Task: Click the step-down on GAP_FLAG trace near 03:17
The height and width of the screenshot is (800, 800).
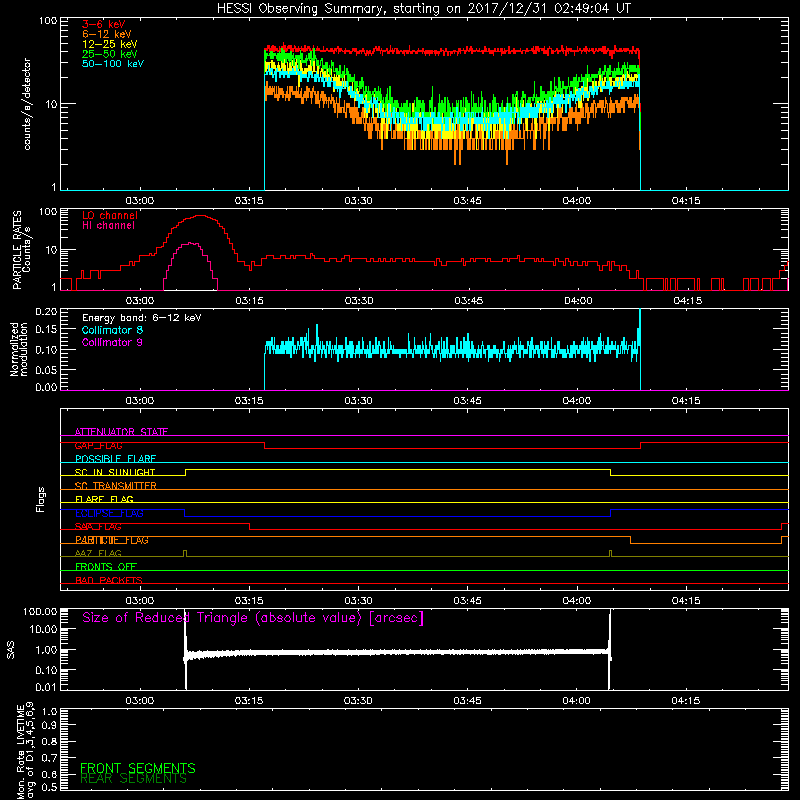Action: 265,445
